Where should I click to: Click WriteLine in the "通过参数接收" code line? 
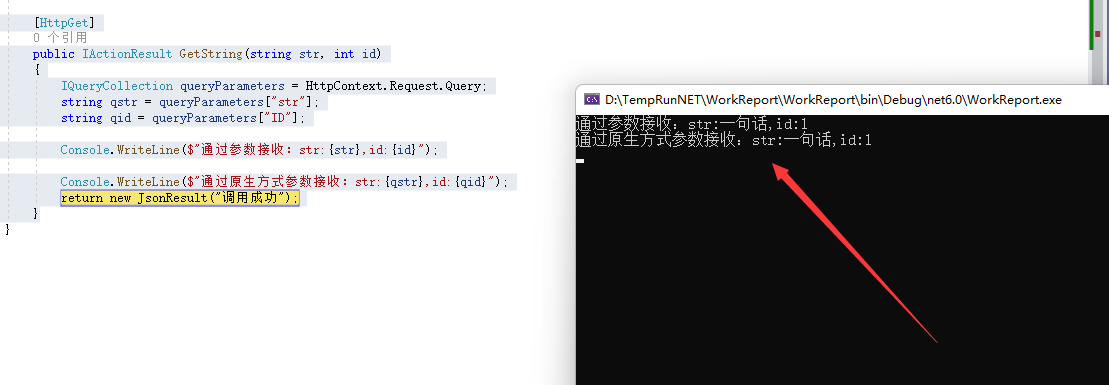click(x=148, y=150)
